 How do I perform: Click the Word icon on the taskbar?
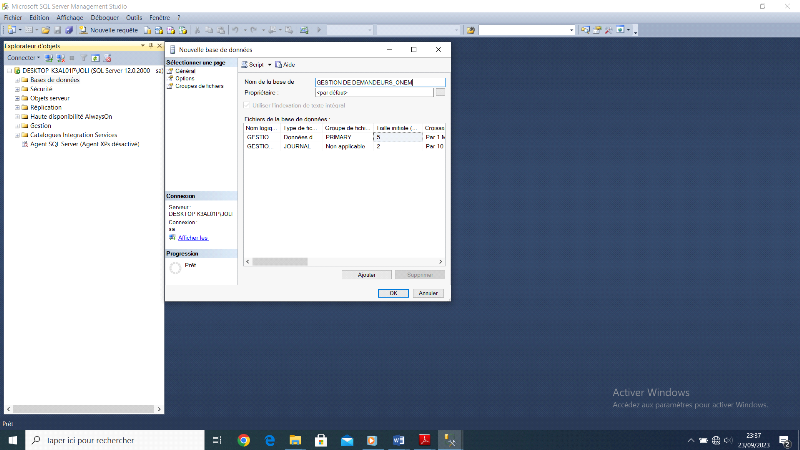point(398,440)
